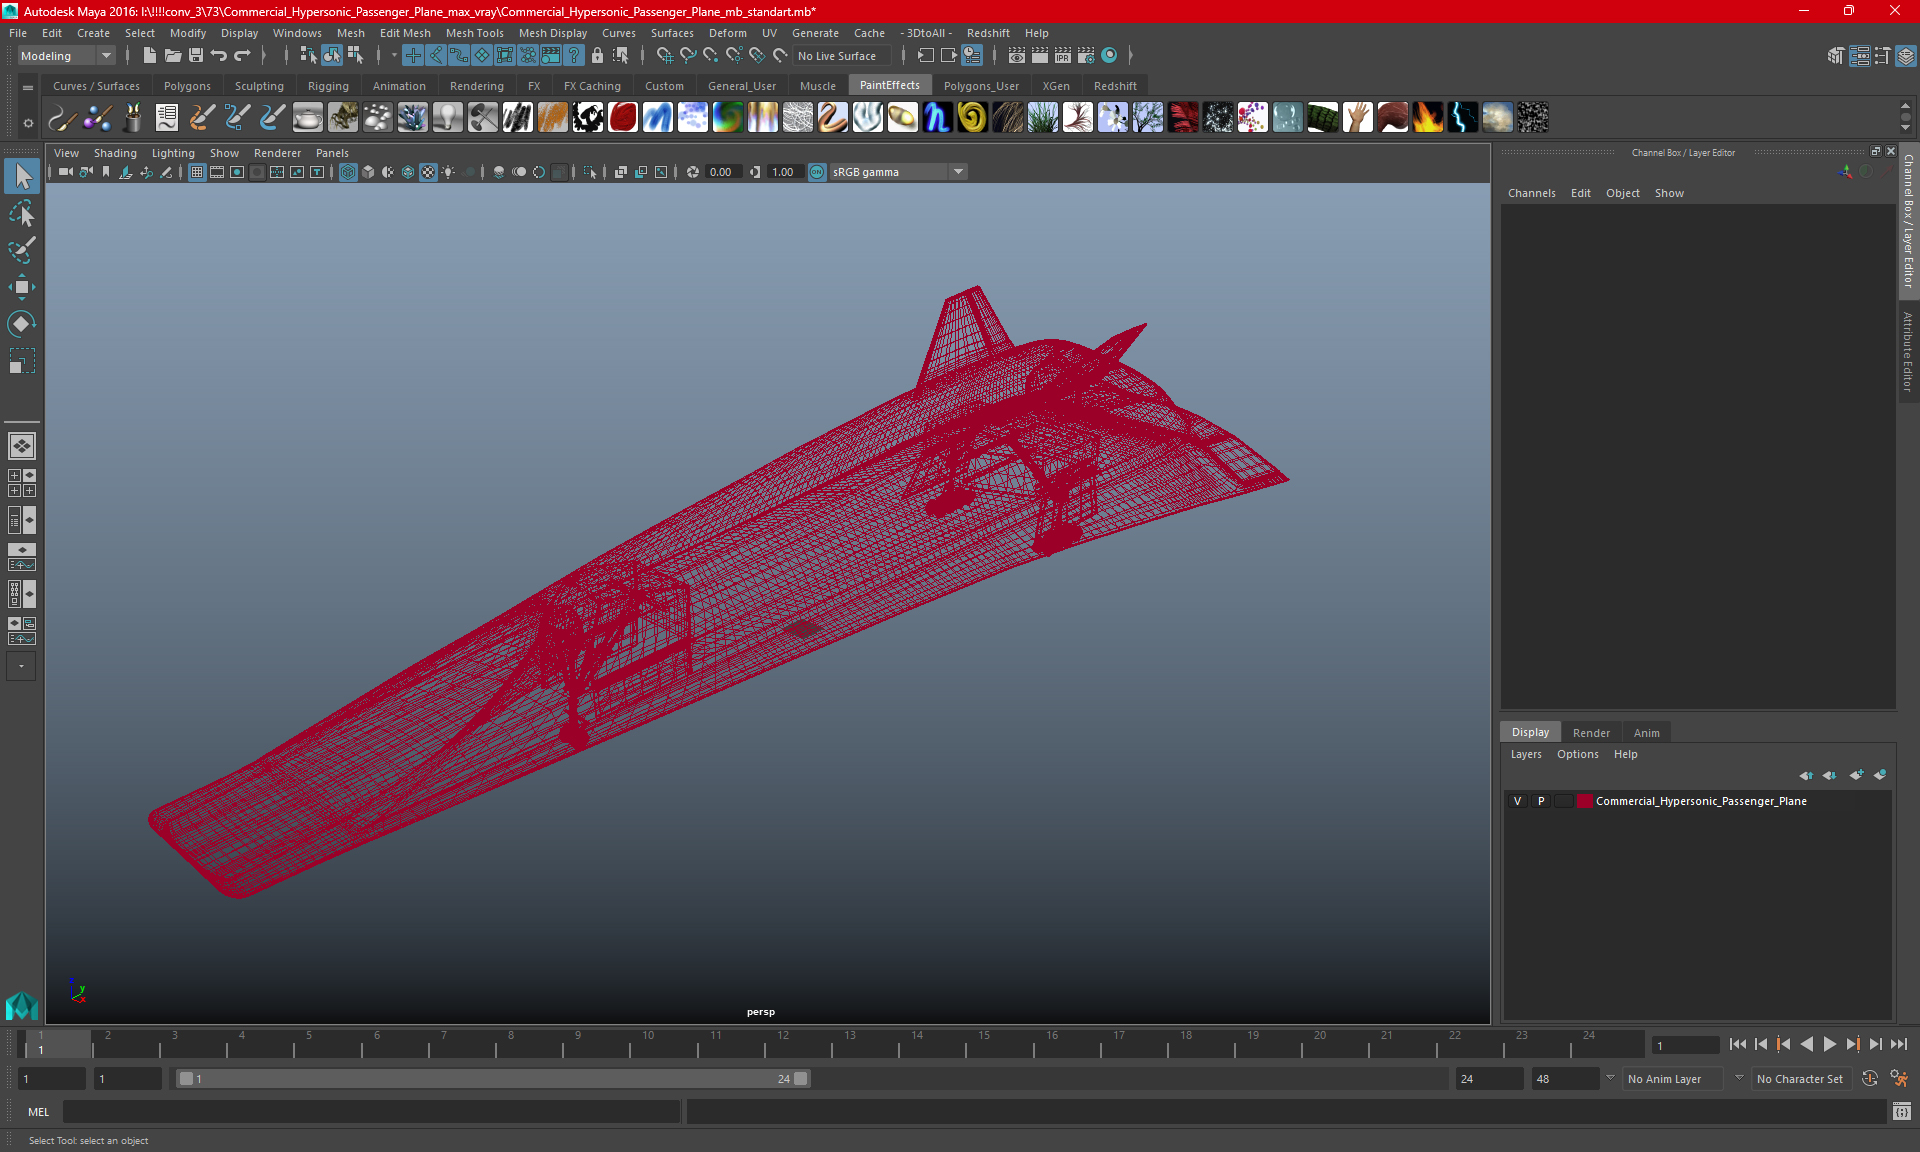
Task: Expand the sRGB gamma dropdown
Action: tap(958, 172)
